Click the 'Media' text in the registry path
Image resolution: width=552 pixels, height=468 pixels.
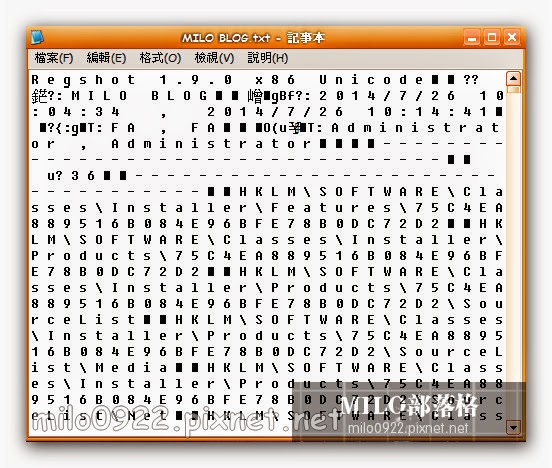[131, 368]
